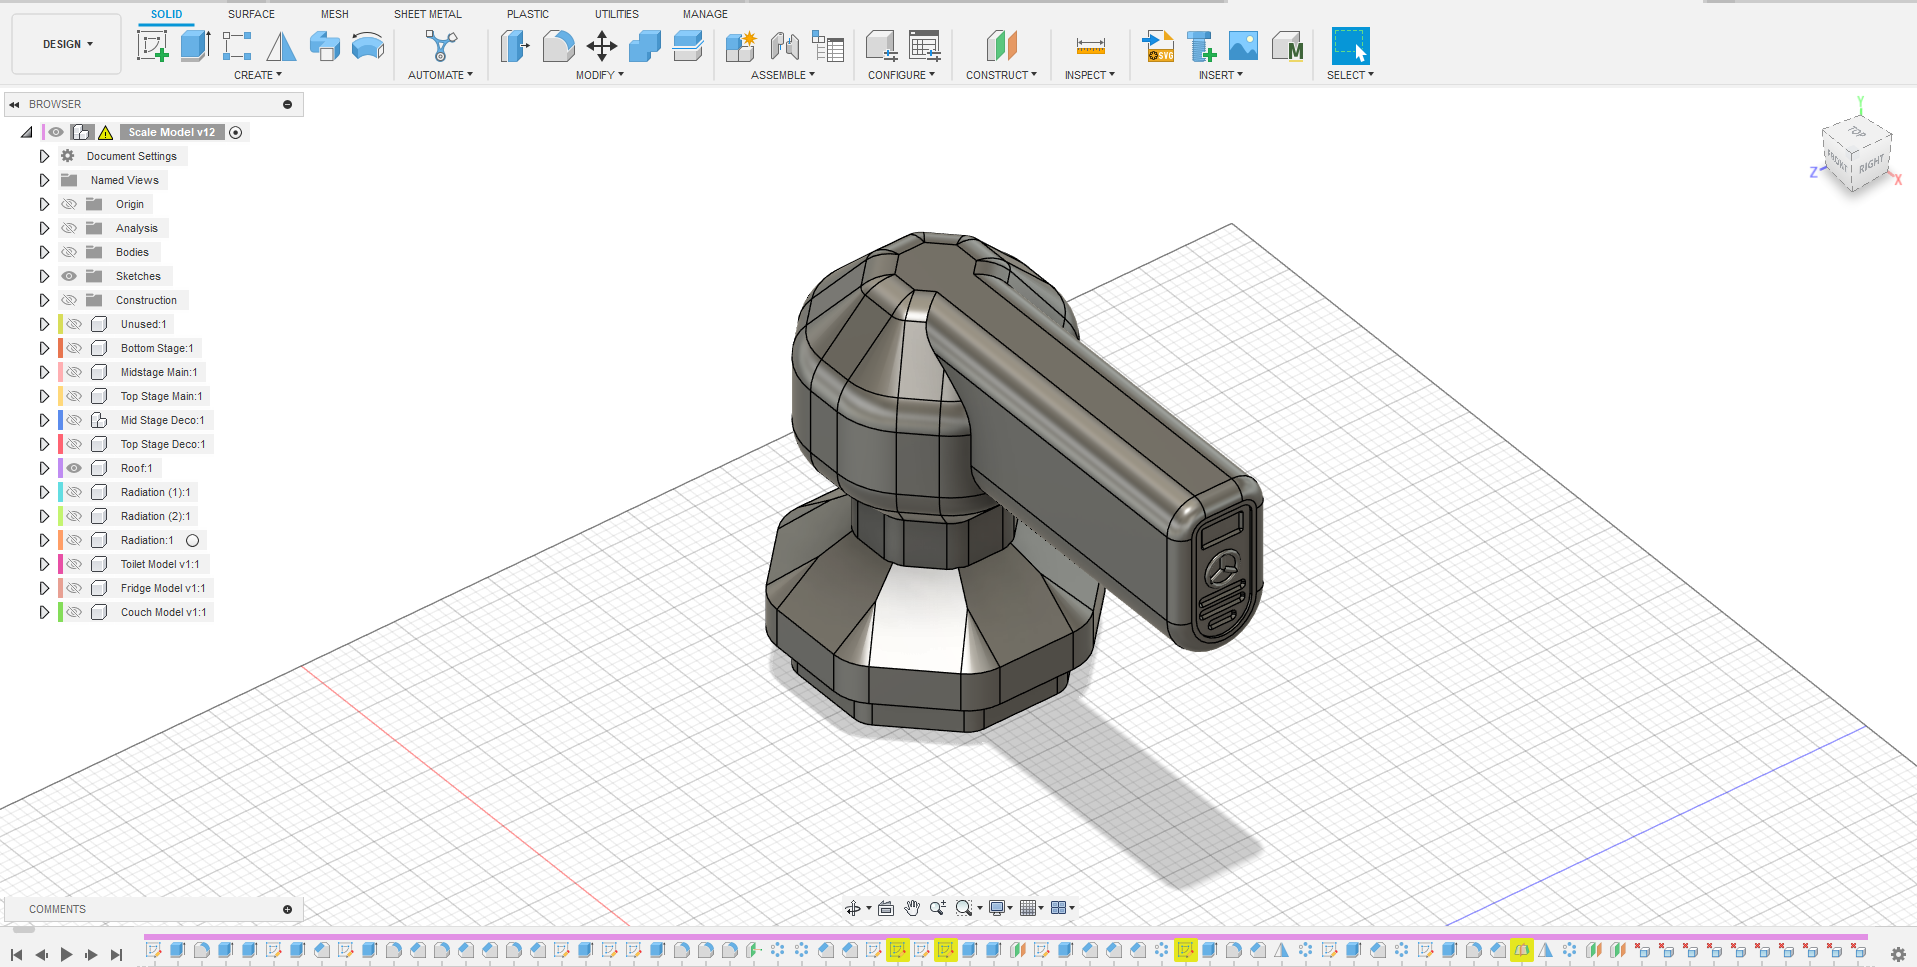Select the Midplane construct icon
1917x967 pixels.
(1001, 46)
